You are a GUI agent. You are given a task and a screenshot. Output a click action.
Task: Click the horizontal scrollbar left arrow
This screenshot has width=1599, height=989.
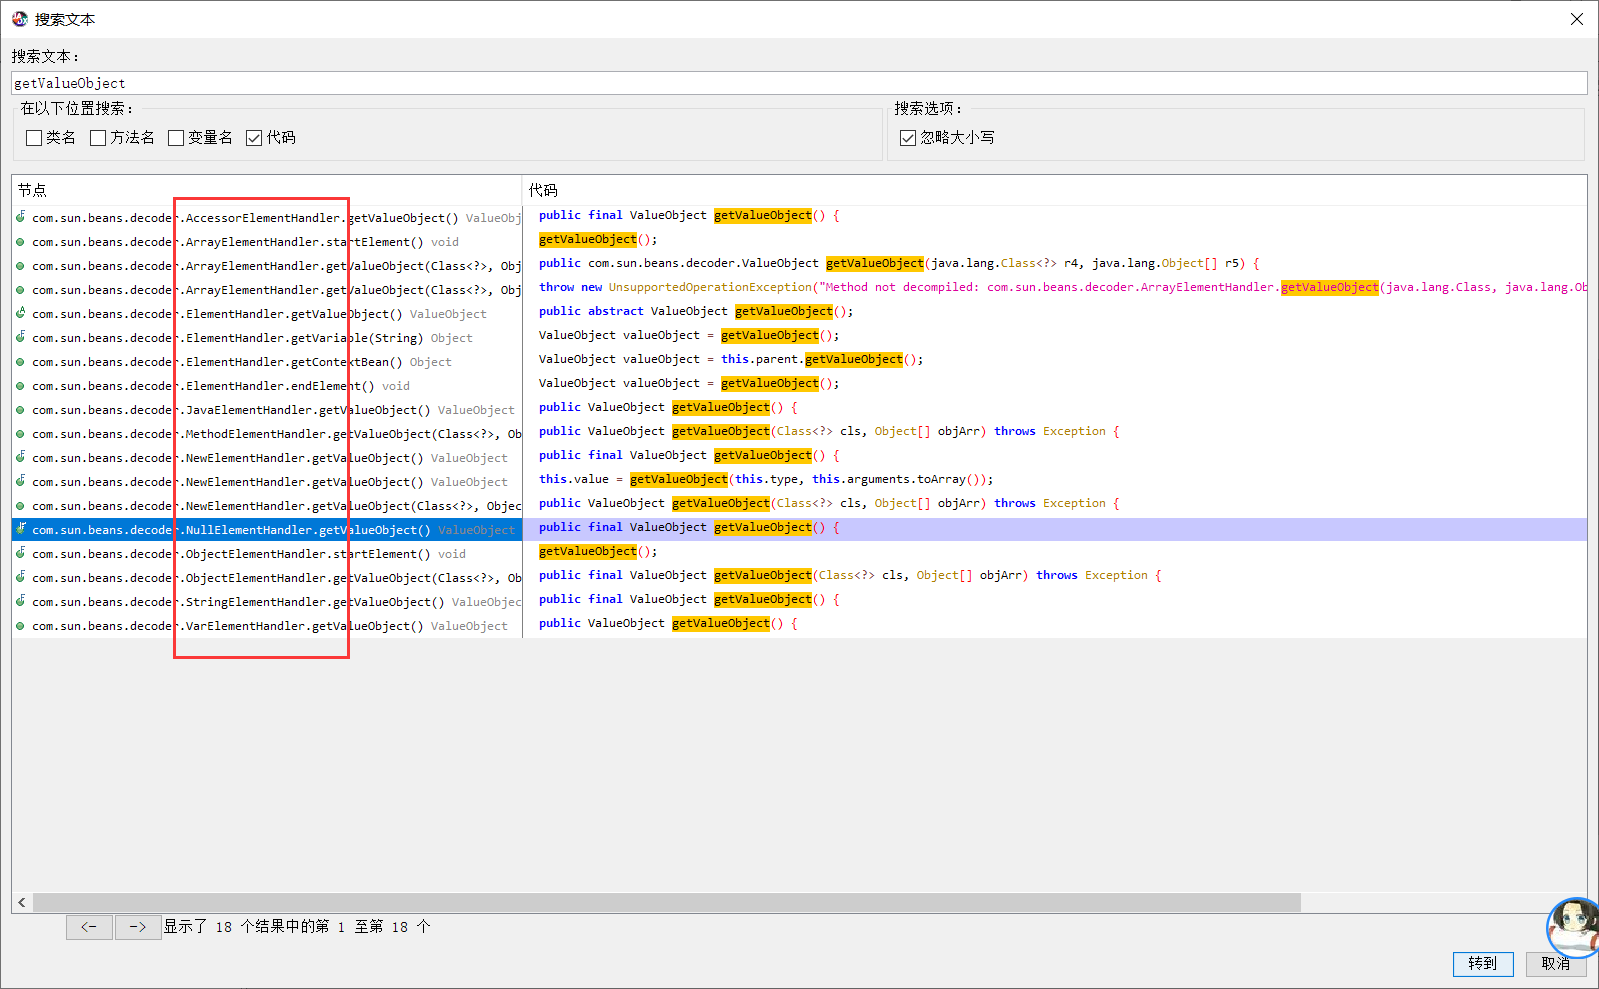[x=22, y=903]
